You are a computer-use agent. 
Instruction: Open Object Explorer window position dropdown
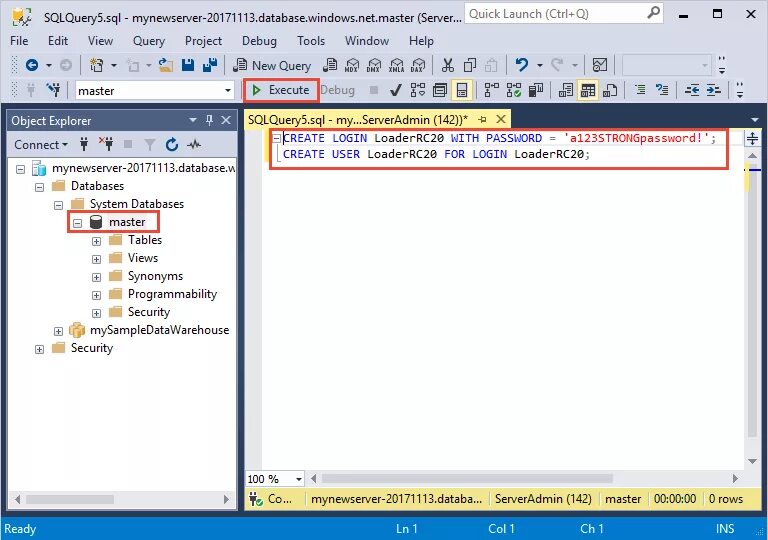coord(192,120)
